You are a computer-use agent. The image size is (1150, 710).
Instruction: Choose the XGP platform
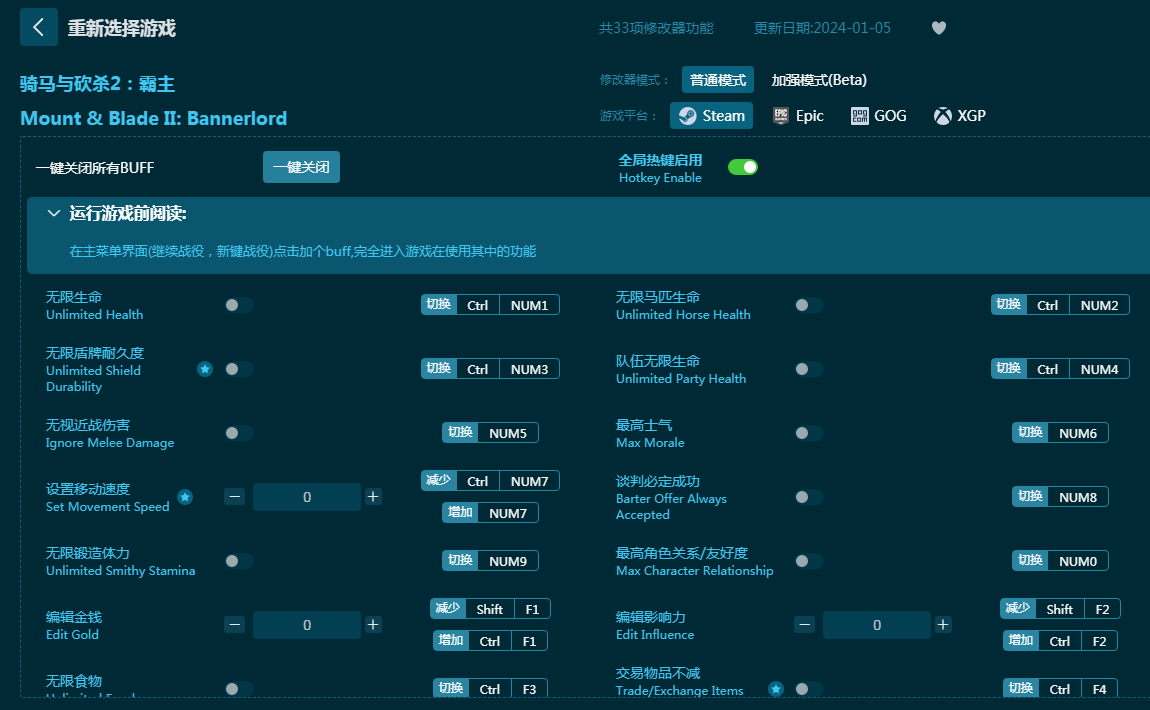coord(959,116)
